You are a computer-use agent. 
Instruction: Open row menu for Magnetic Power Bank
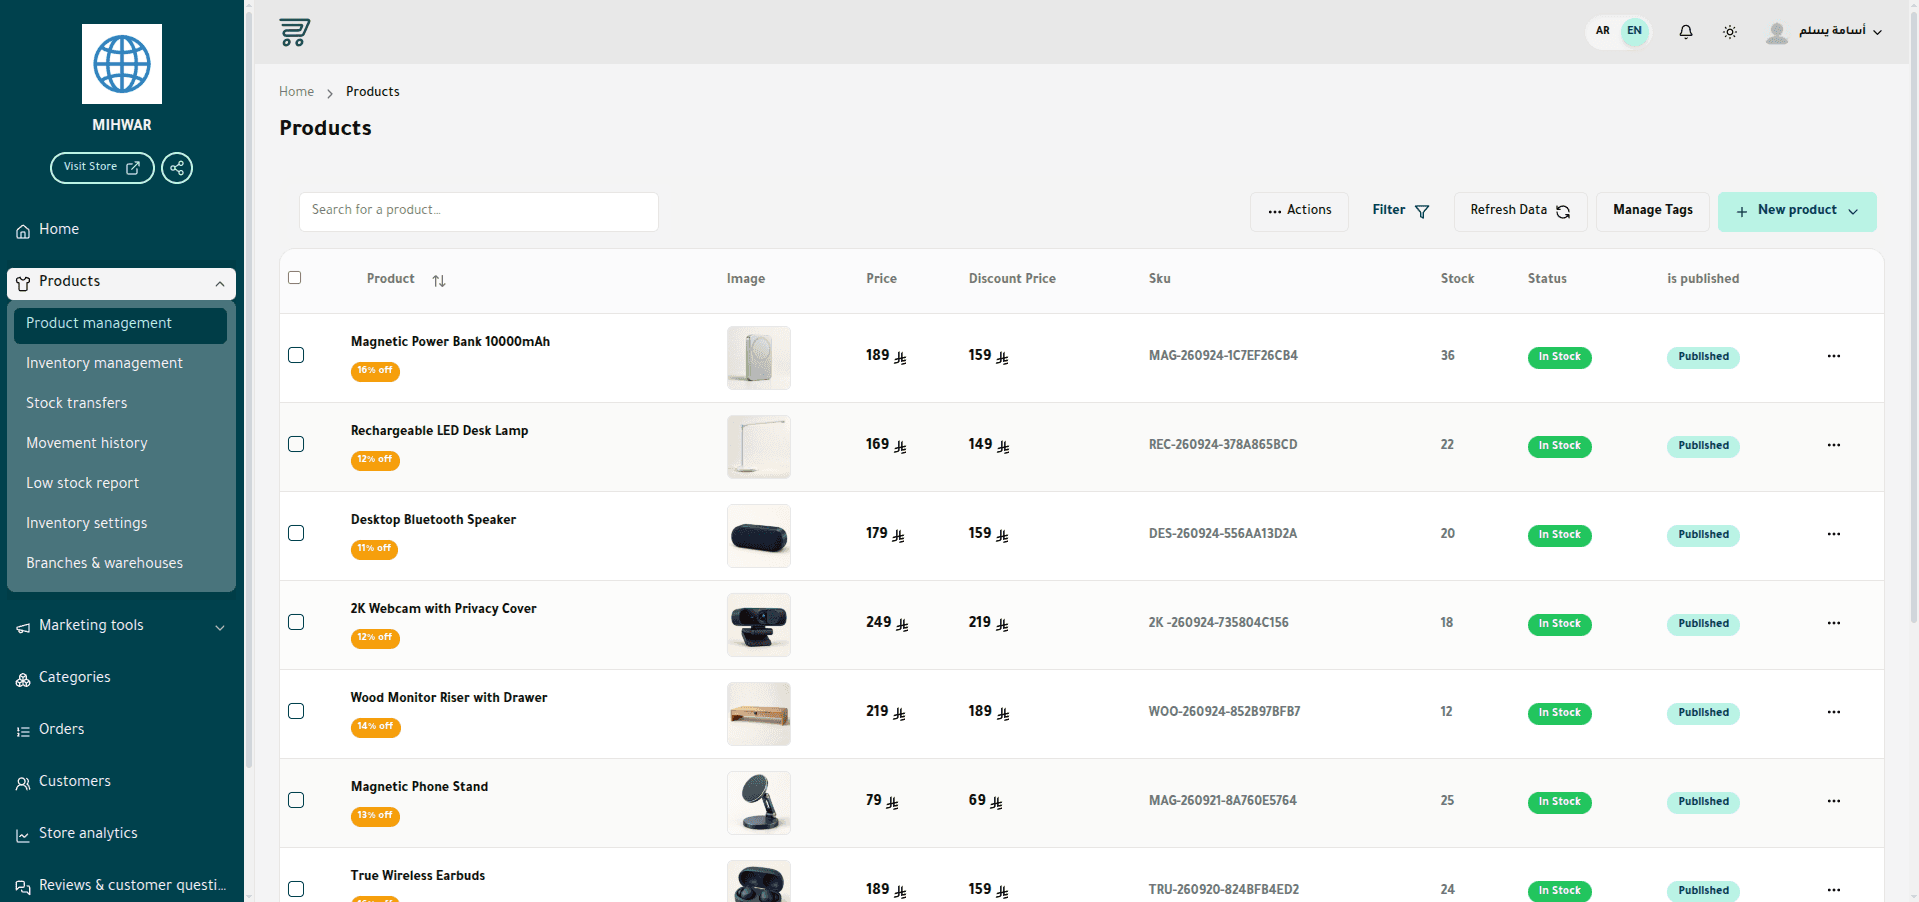pyautogui.click(x=1833, y=356)
